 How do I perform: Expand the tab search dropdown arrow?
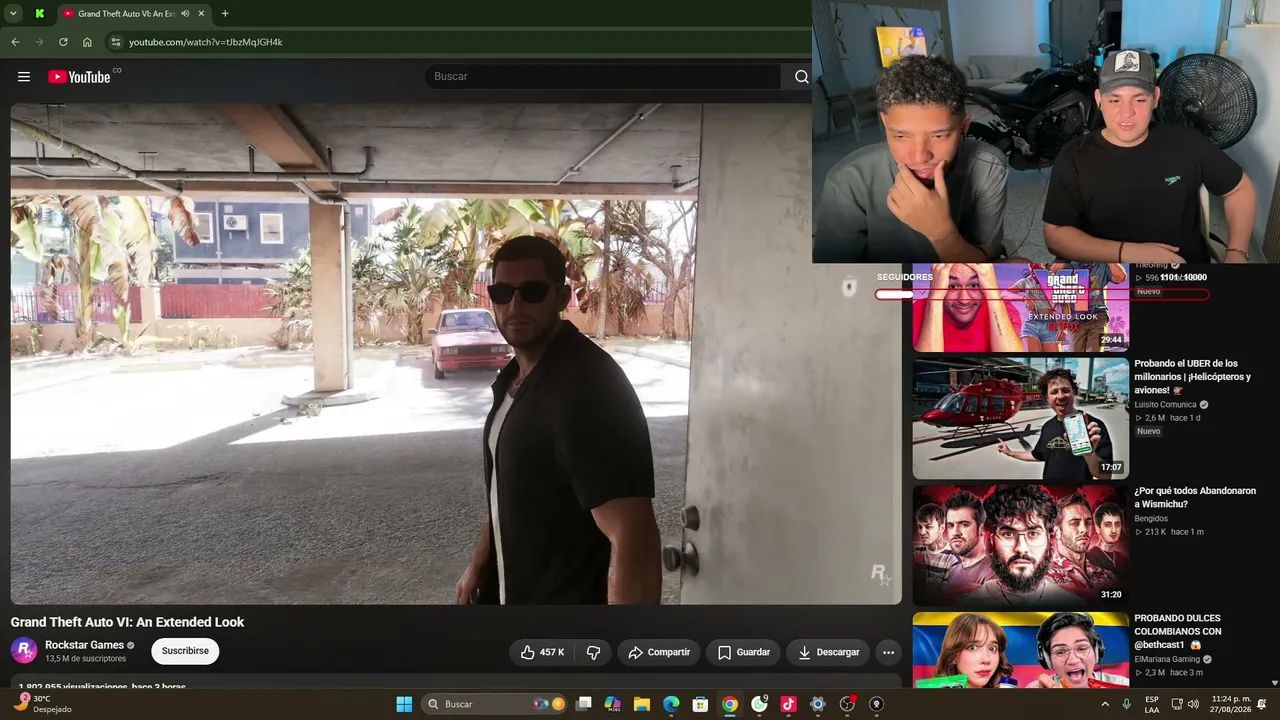tap(13, 14)
